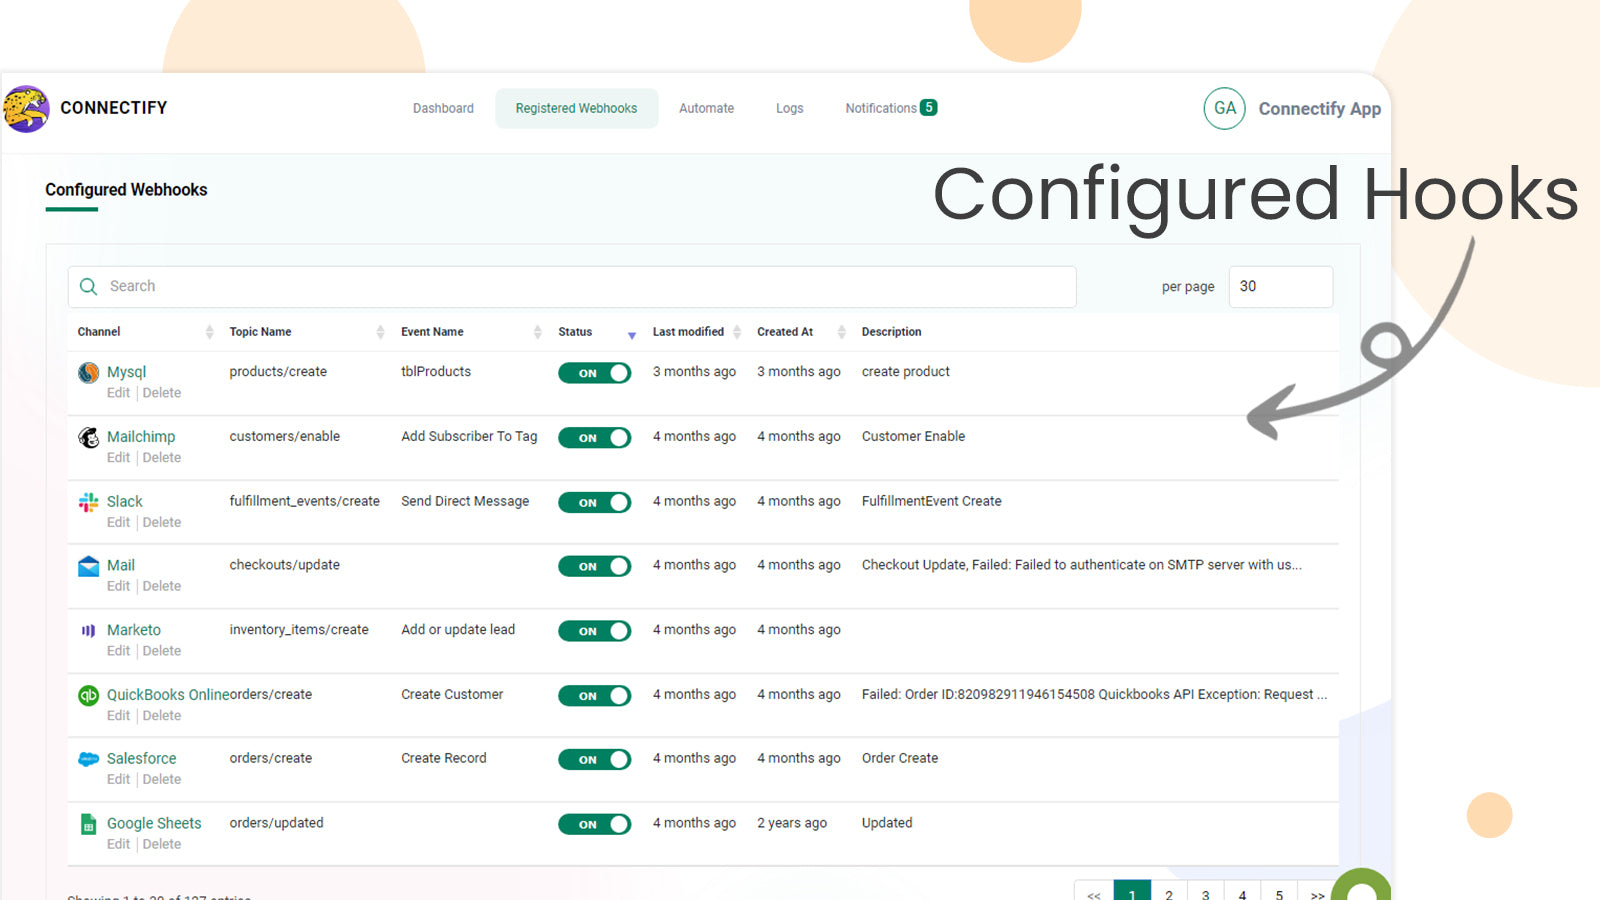Toggle the Slack webhook status switch
The height and width of the screenshot is (900, 1600).
click(595, 502)
